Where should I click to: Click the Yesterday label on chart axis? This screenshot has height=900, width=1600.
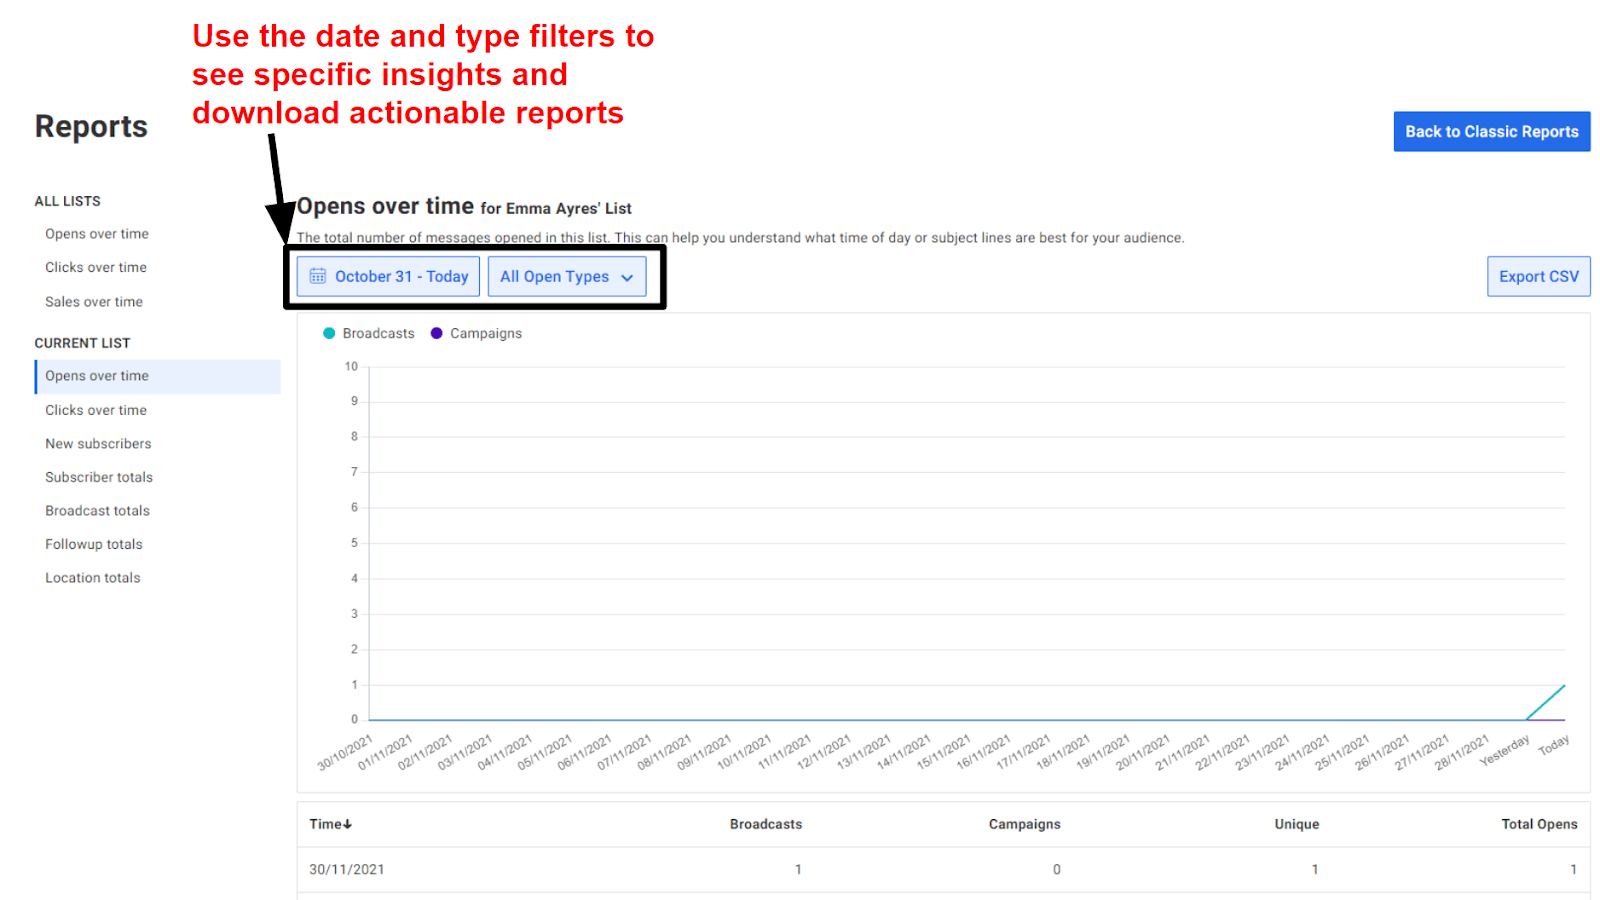[1505, 751]
